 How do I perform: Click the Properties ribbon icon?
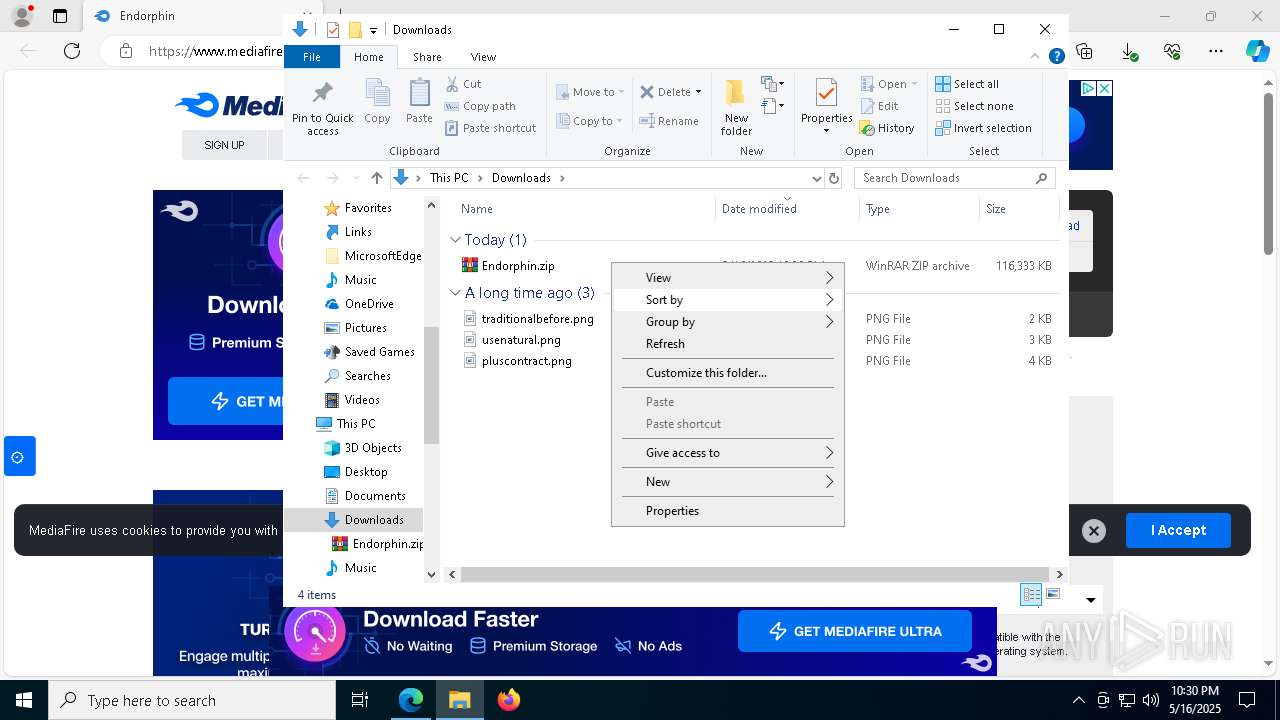tap(826, 106)
